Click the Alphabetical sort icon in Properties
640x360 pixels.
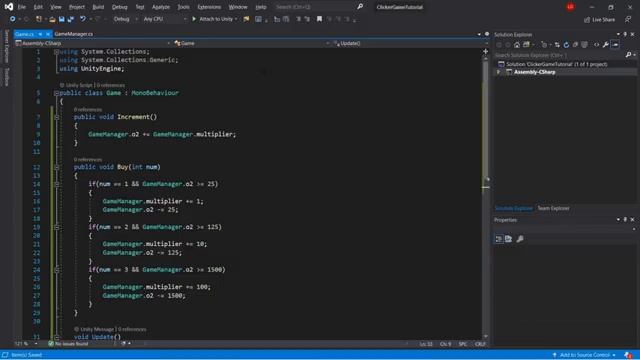tap(509, 239)
